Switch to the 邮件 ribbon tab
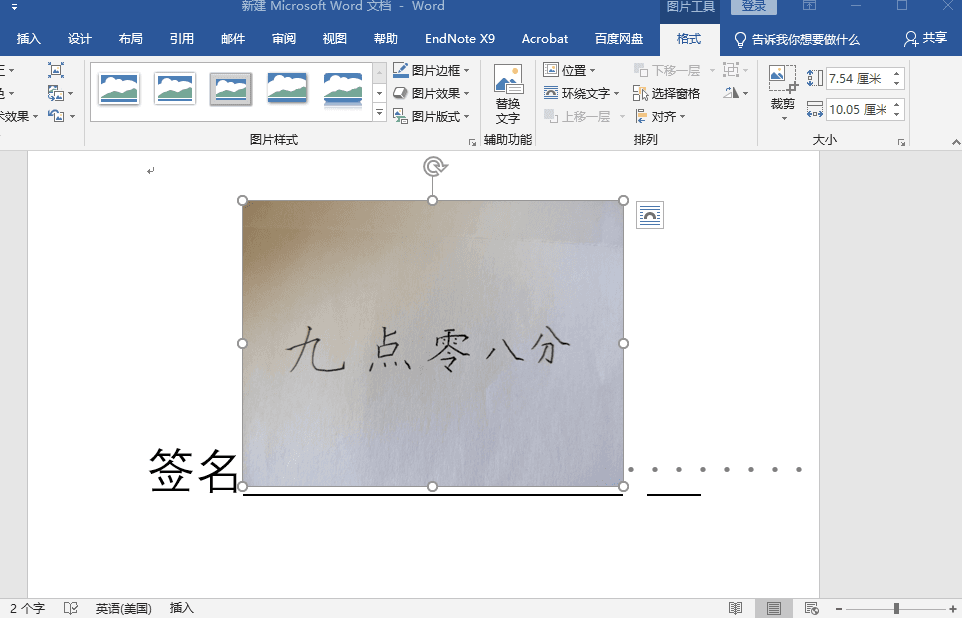The image size is (962, 618). (233, 39)
